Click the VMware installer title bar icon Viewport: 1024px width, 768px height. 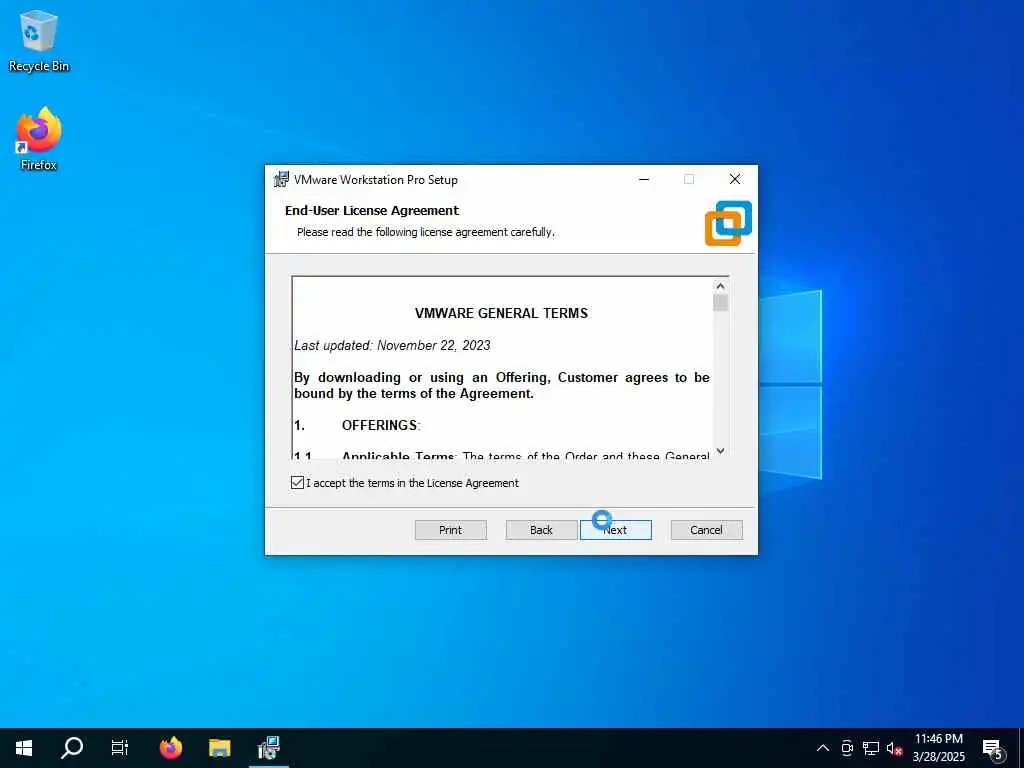coord(281,180)
